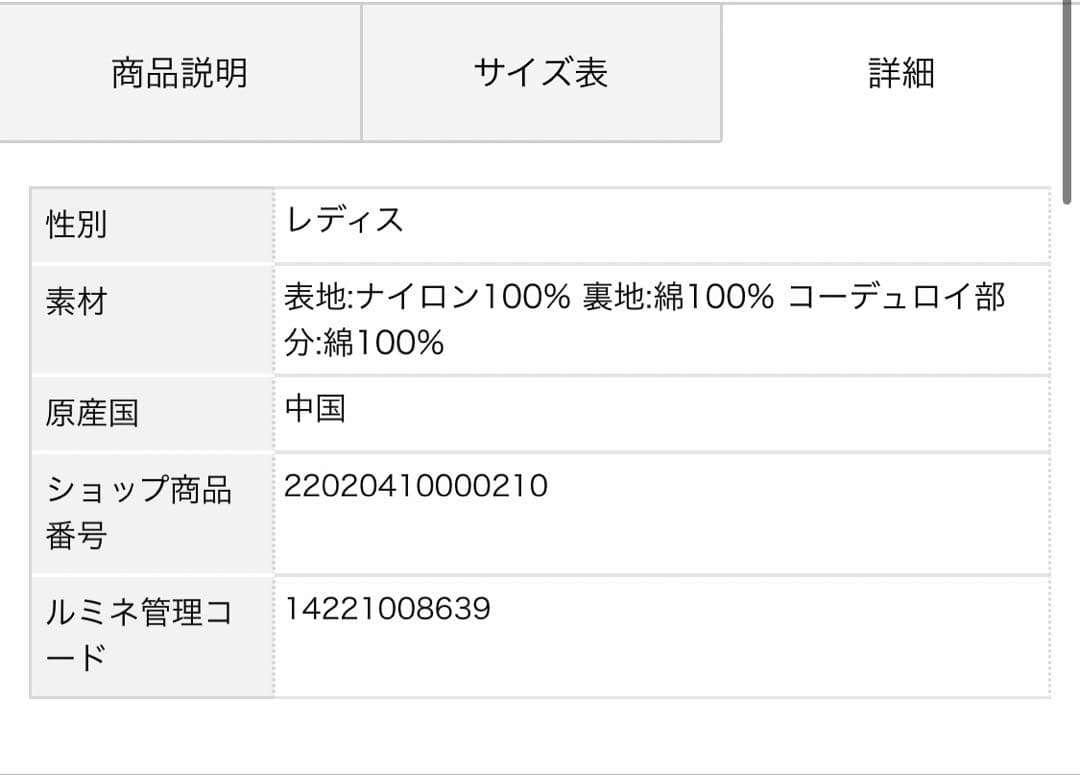Viewport: 1080px width, 775px height.
Task: Open the サイズ表 tab
Action: [540, 72]
